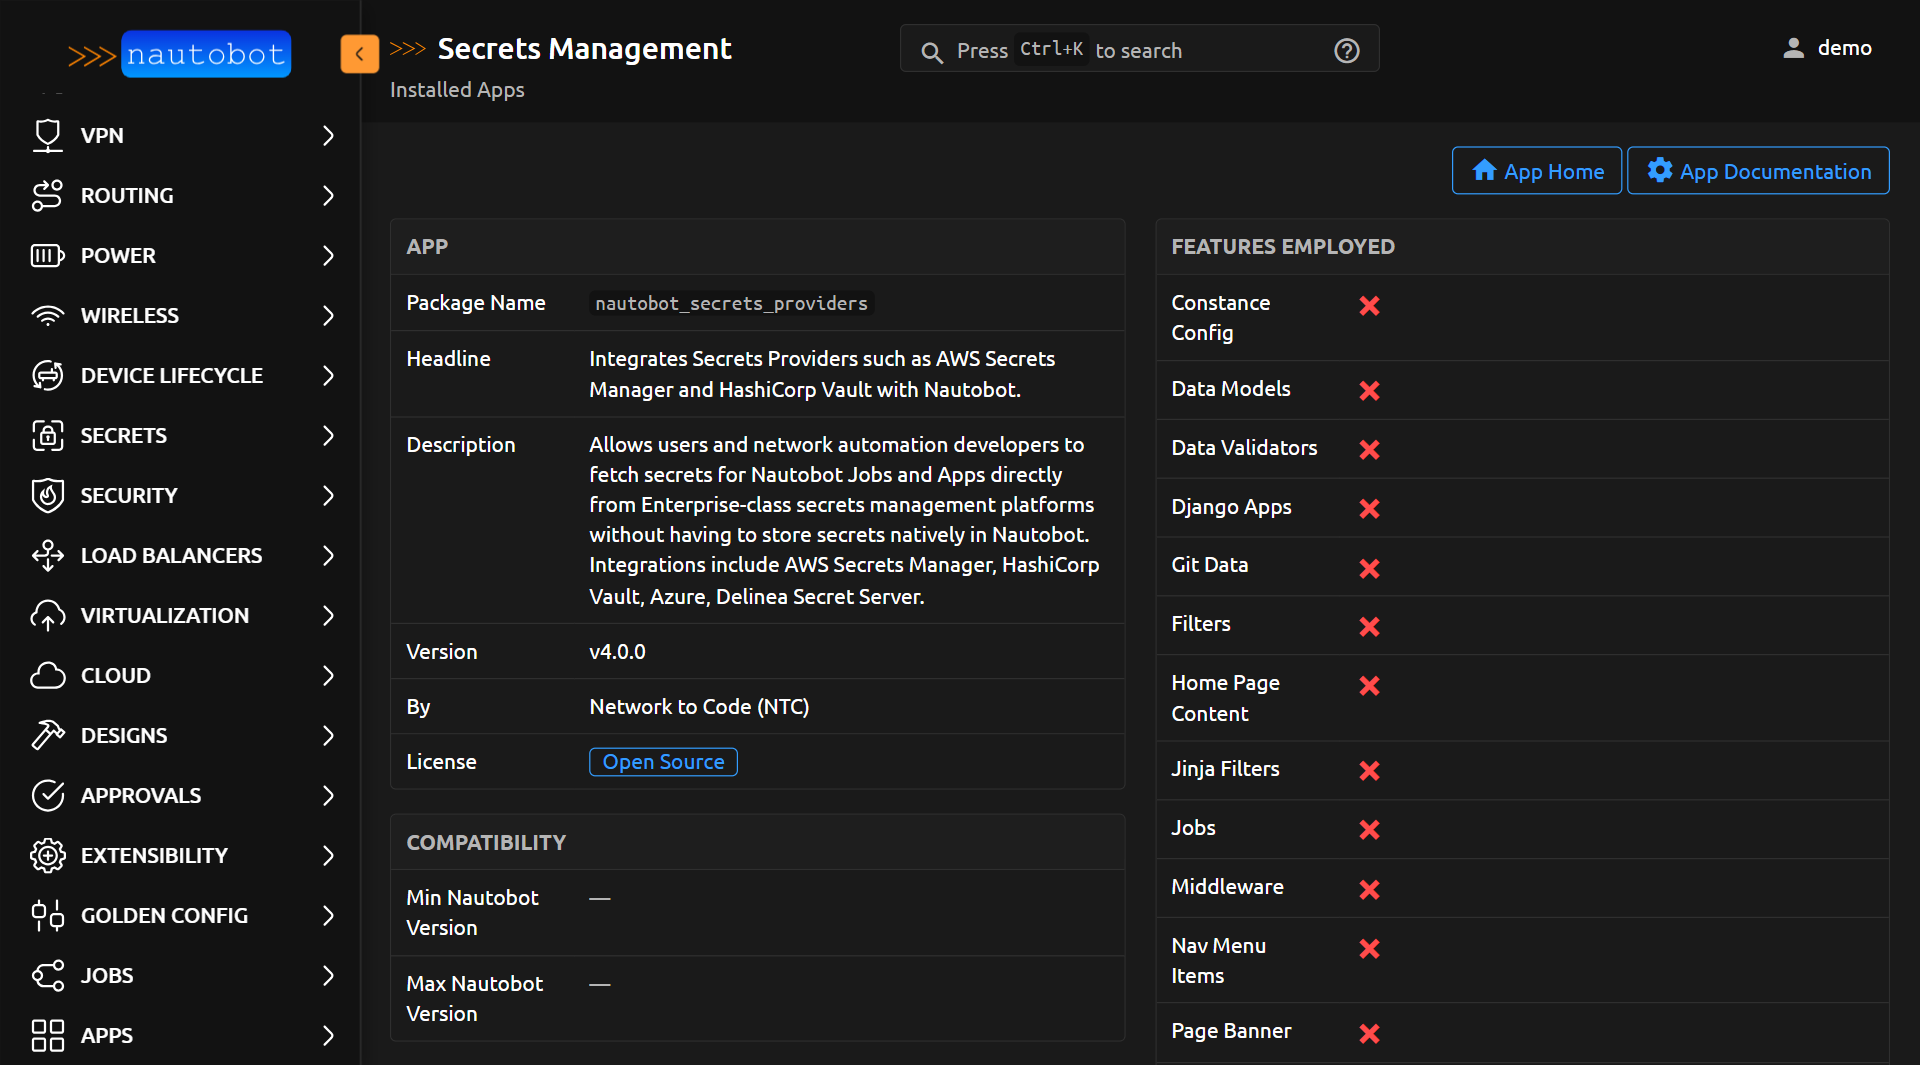The width and height of the screenshot is (1920, 1065).
Task: Click the search help question mark icon
Action: pos(1346,50)
